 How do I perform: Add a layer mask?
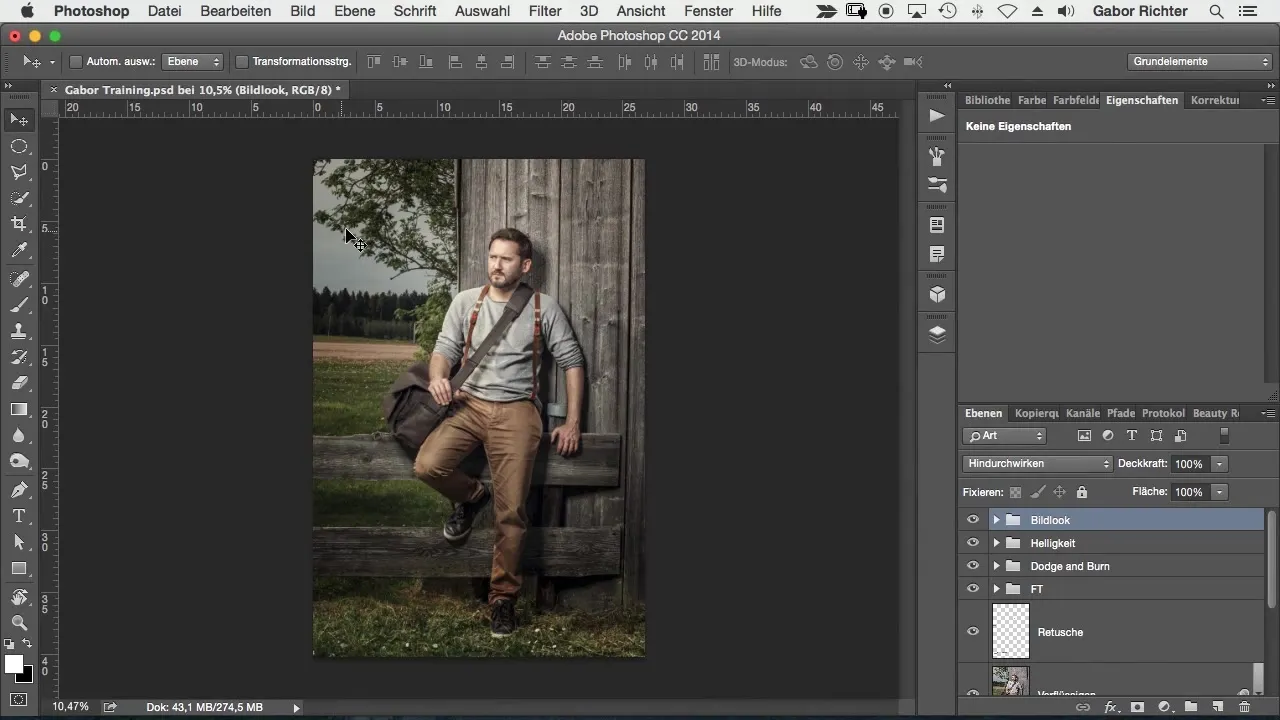coord(1137,707)
